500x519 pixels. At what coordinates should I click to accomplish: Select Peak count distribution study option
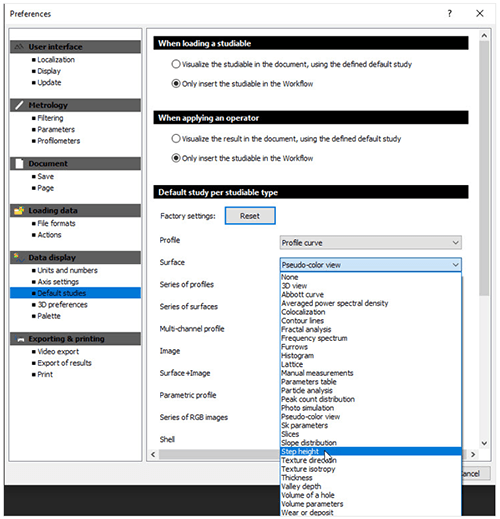pyautogui.click(x=371, y=399)
